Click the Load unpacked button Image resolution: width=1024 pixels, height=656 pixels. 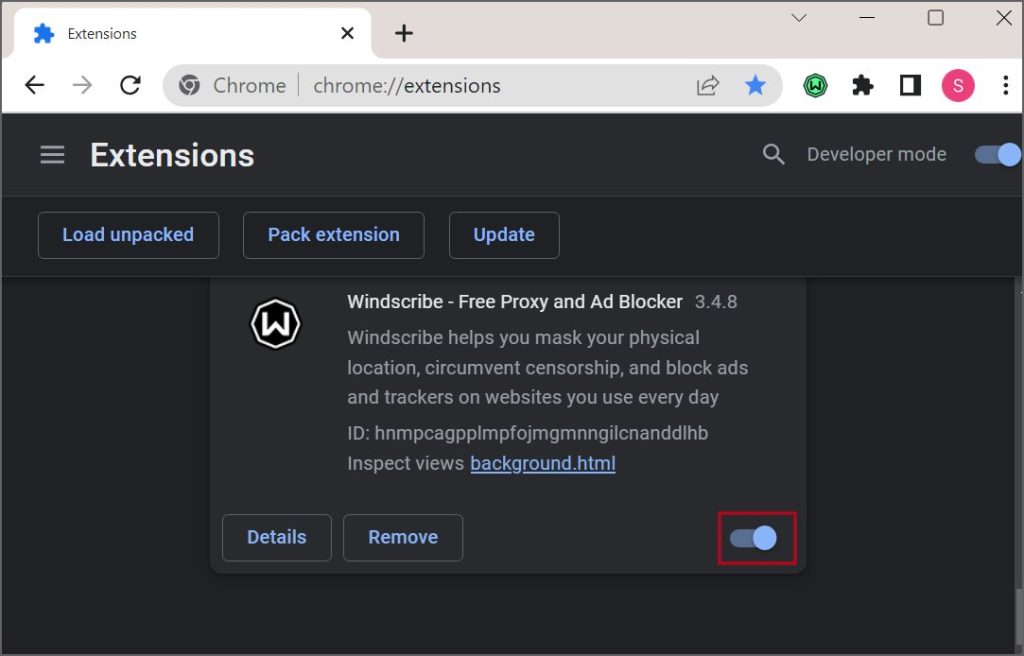click(x=128, y=235)
